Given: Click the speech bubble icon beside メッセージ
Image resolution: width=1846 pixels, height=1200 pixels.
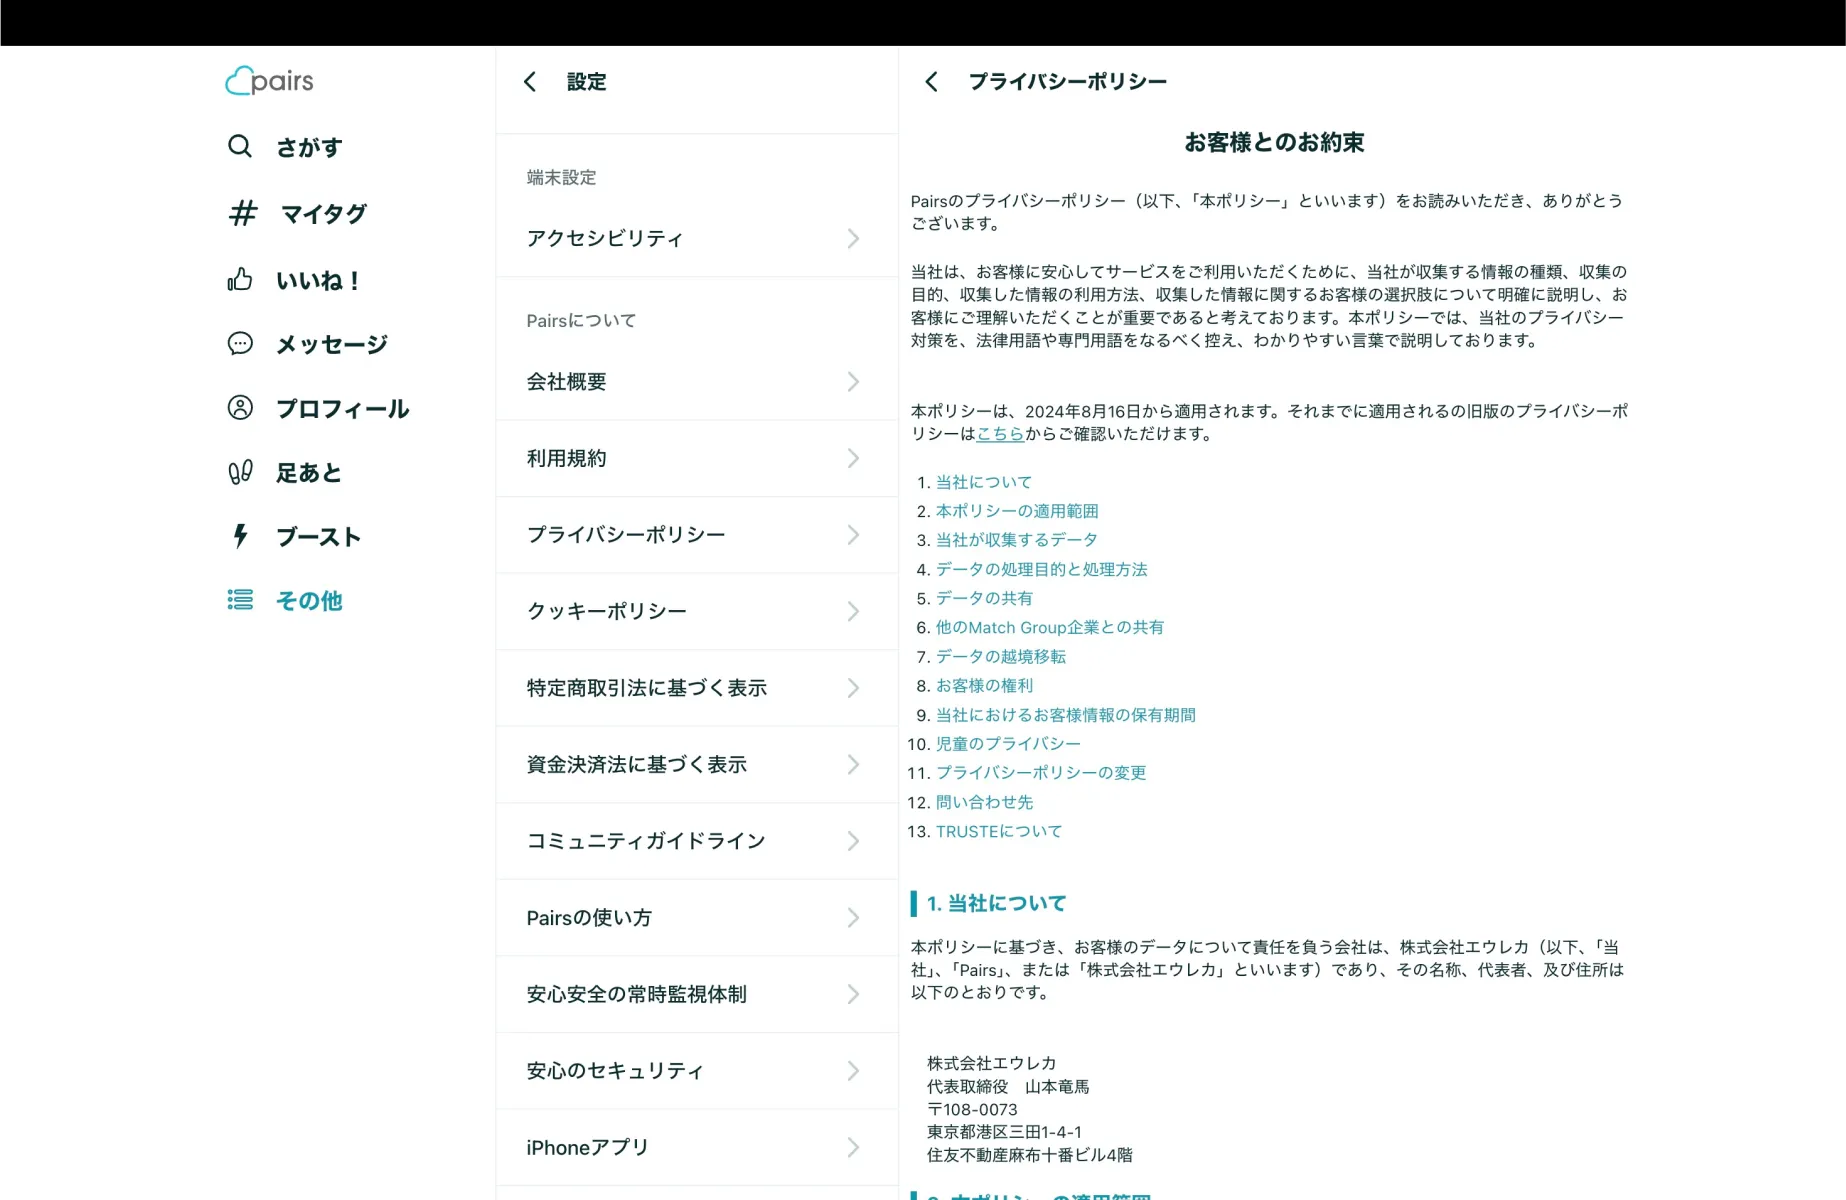Looking at the screenshot, I should [x=240, y=344].
